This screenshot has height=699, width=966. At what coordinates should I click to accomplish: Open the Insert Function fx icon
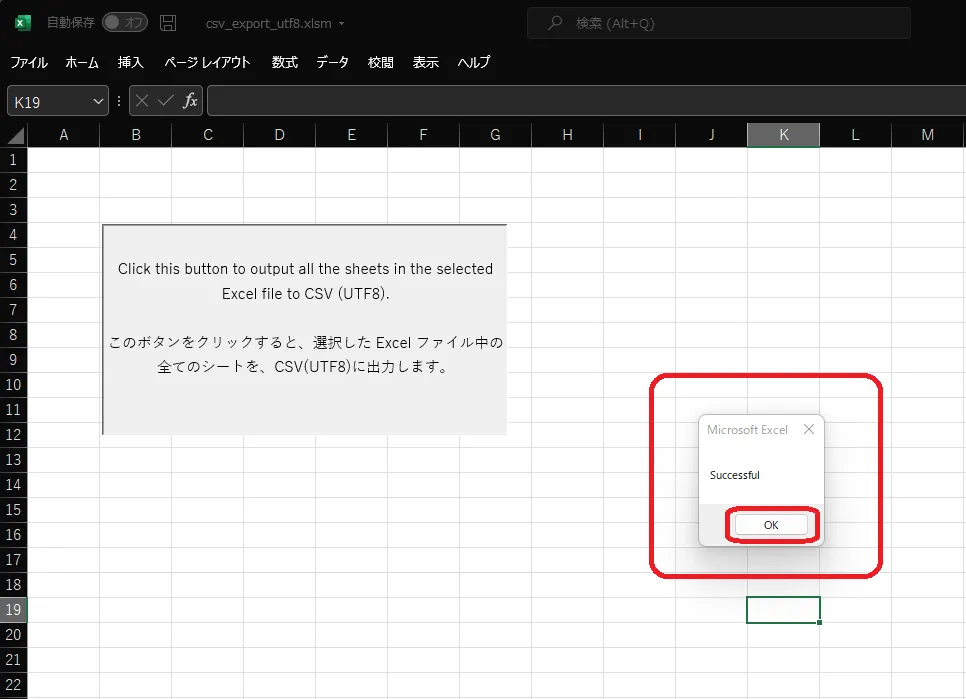190,101
